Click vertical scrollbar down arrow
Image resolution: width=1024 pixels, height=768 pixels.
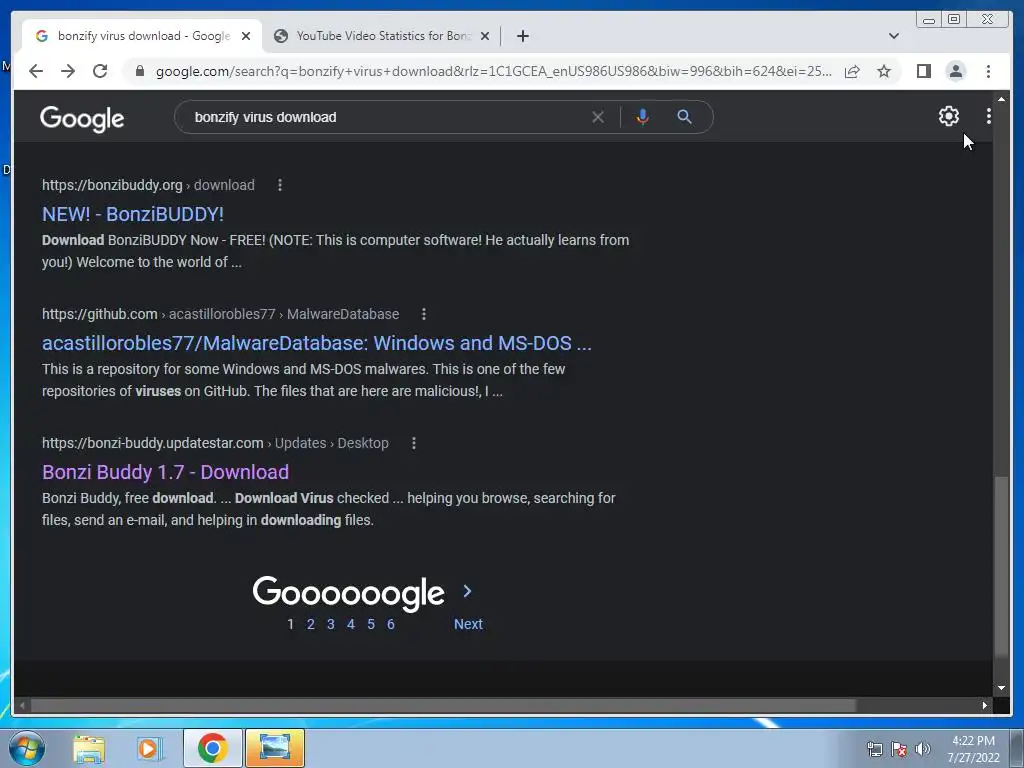[1001, 688]
